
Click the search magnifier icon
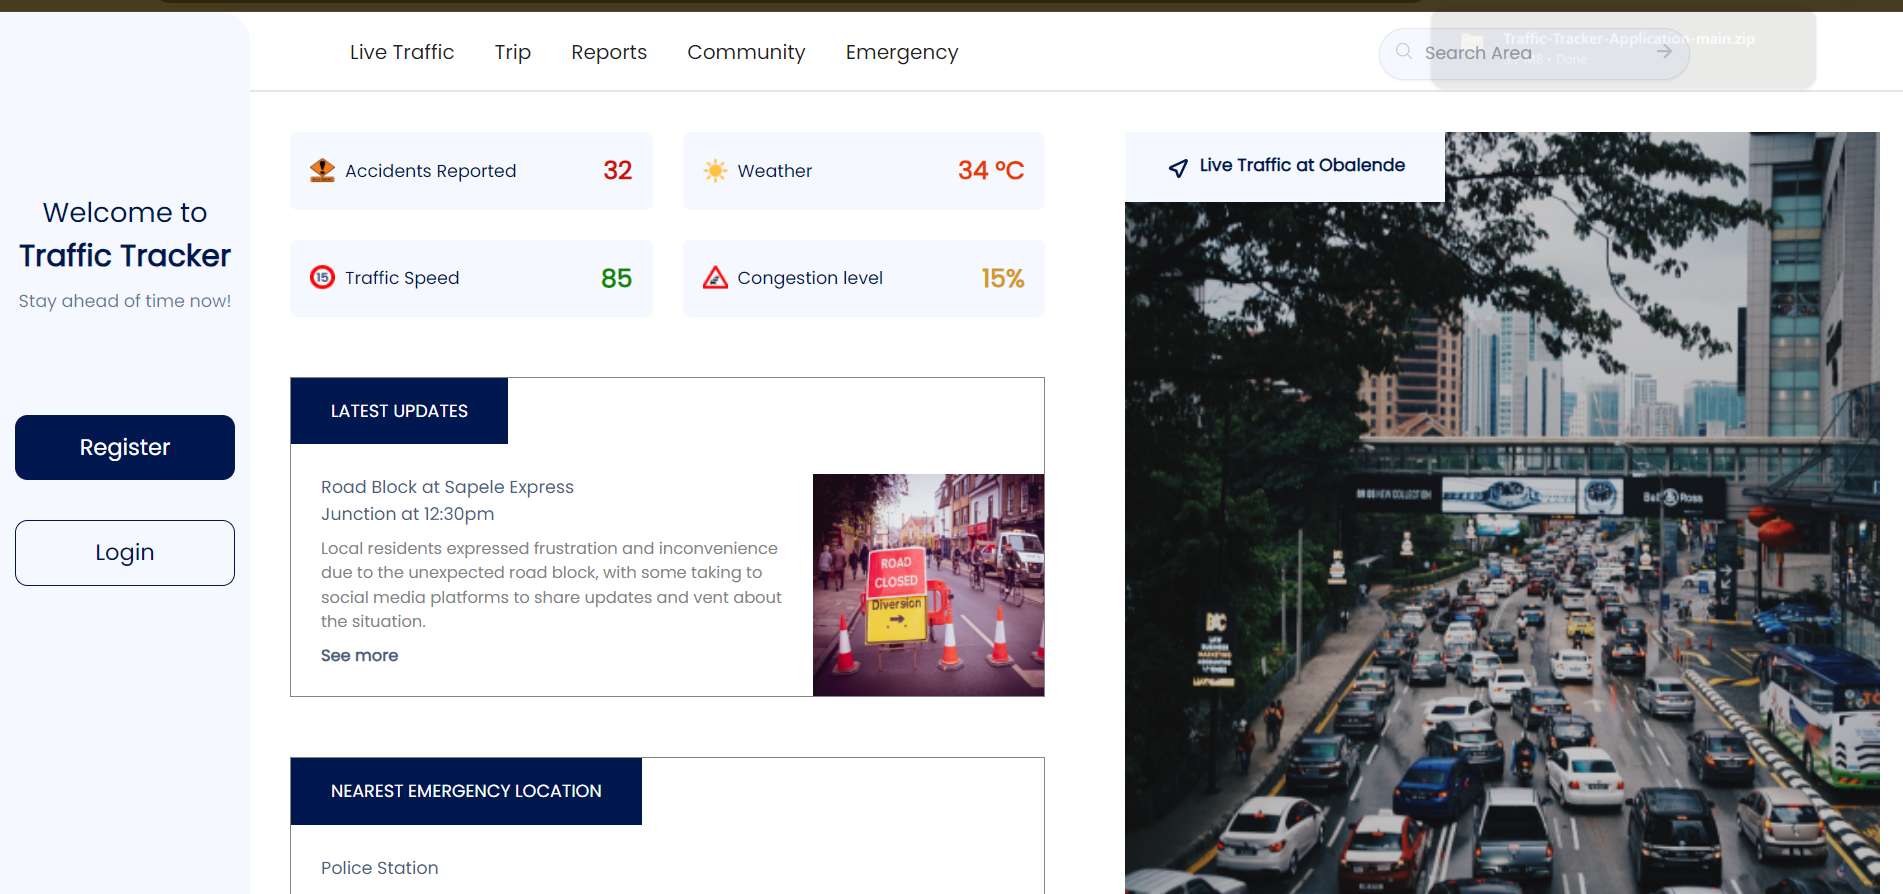tap(1404, 51)
